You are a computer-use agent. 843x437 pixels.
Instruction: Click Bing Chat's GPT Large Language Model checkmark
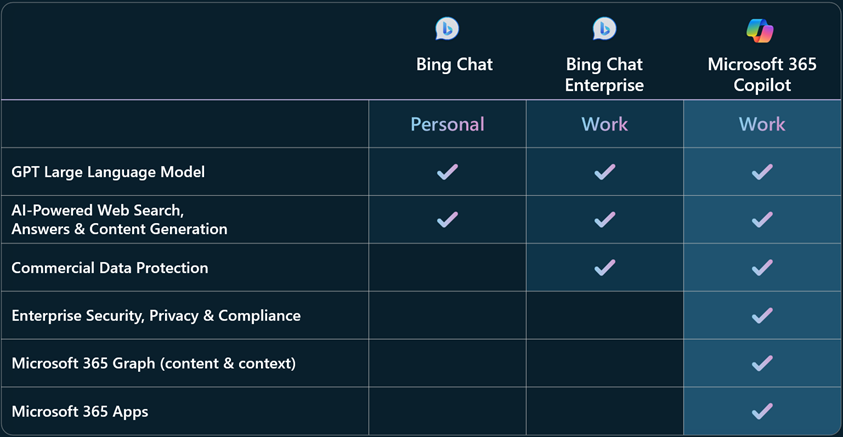tap(447, 172)
